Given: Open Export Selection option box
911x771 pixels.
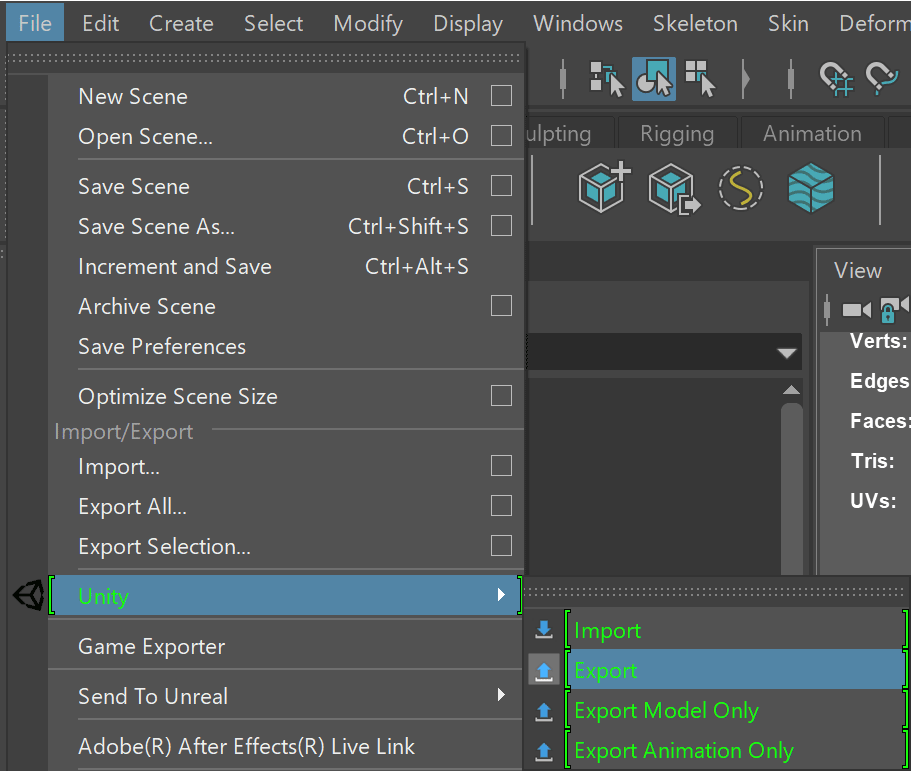Looking at the screenshot, I should 501,545.
